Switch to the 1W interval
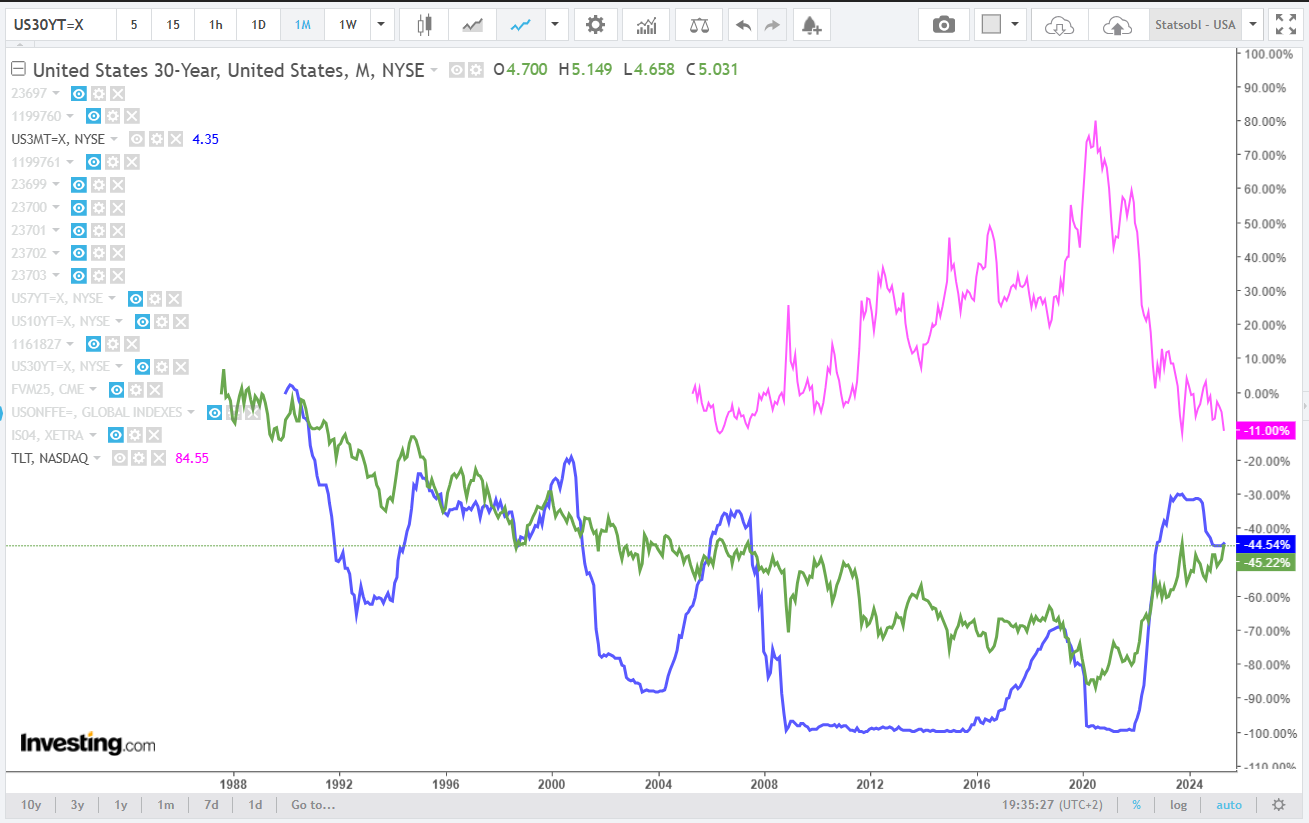The height and width of the screenshot is (823, 1309). point(348,25)
